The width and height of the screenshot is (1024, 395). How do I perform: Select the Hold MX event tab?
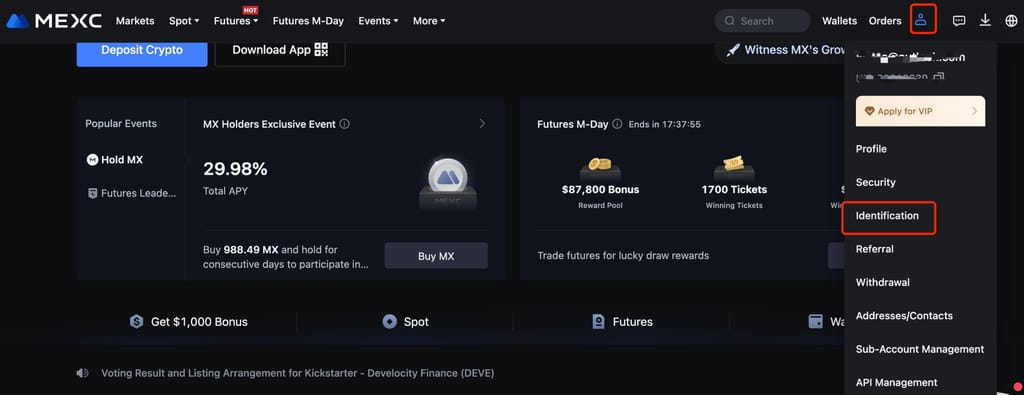click(115, 159)
